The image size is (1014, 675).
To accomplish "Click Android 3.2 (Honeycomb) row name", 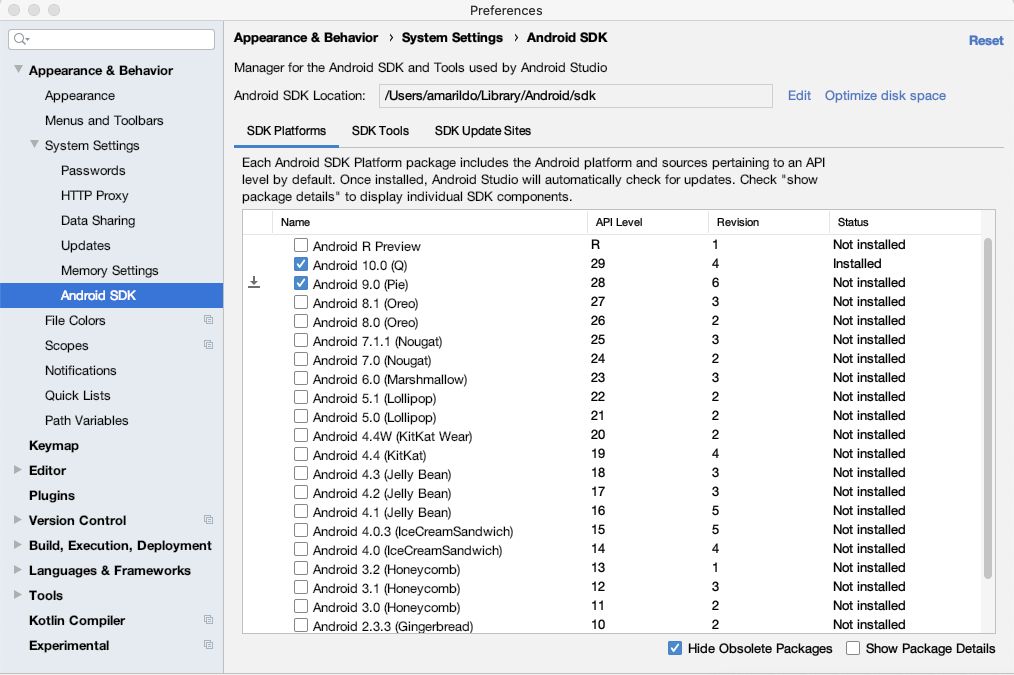I will tap(387, 570).
